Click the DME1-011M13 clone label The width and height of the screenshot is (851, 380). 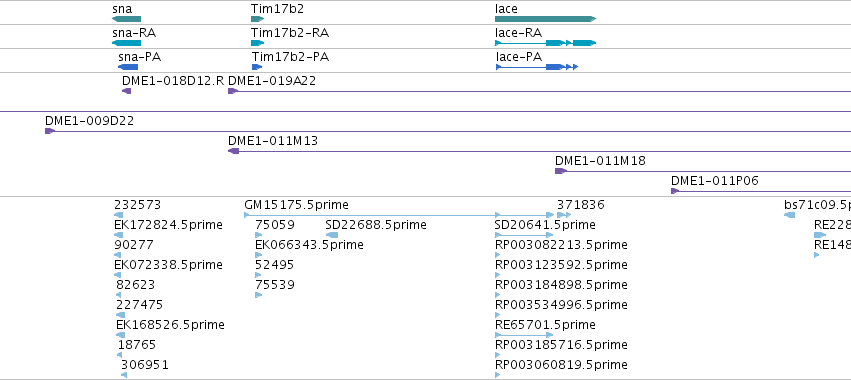pyautogui.click(x=273, y=141)
